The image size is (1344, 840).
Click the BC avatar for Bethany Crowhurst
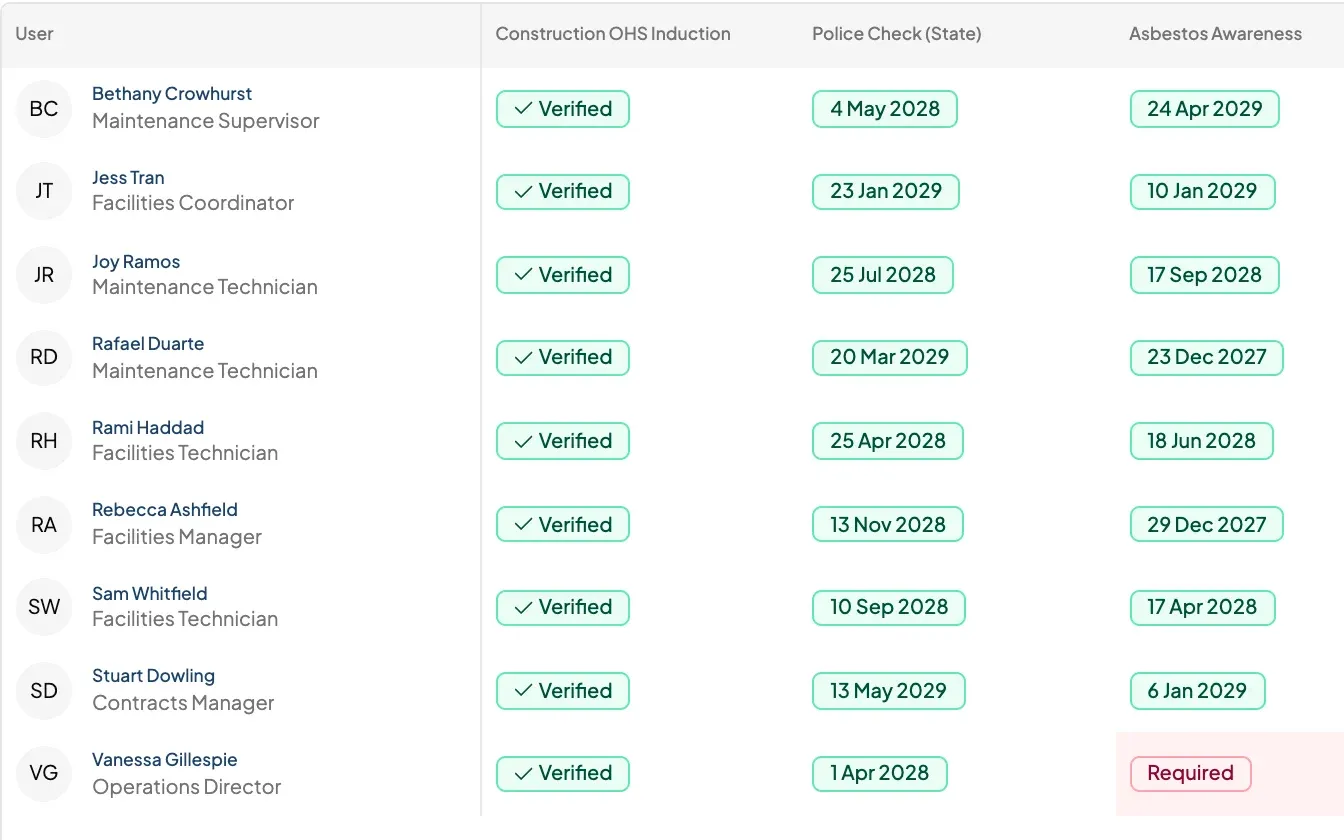pos(44,109)
